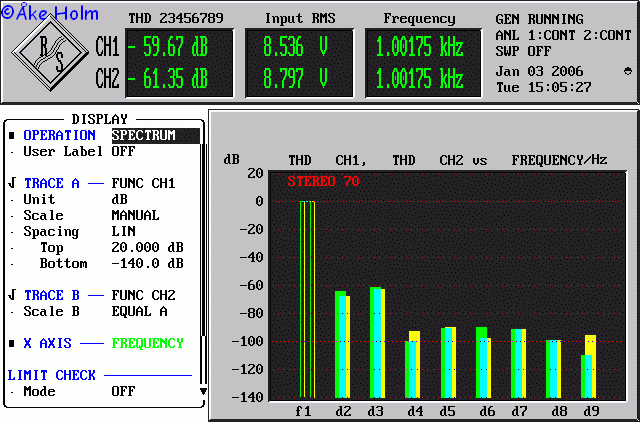Edit the Bottom -140.0 dB value

pyautogui.click(x=147, y=263)
